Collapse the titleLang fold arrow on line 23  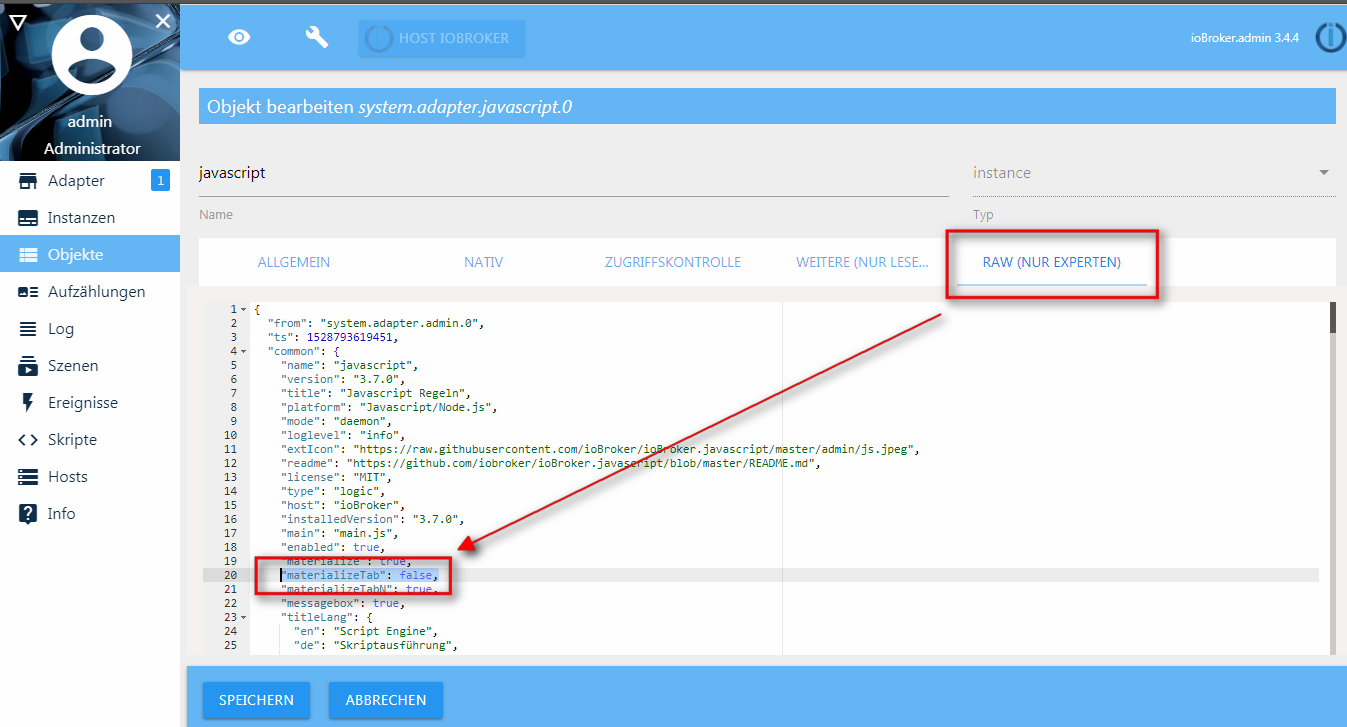click(244, 618)
